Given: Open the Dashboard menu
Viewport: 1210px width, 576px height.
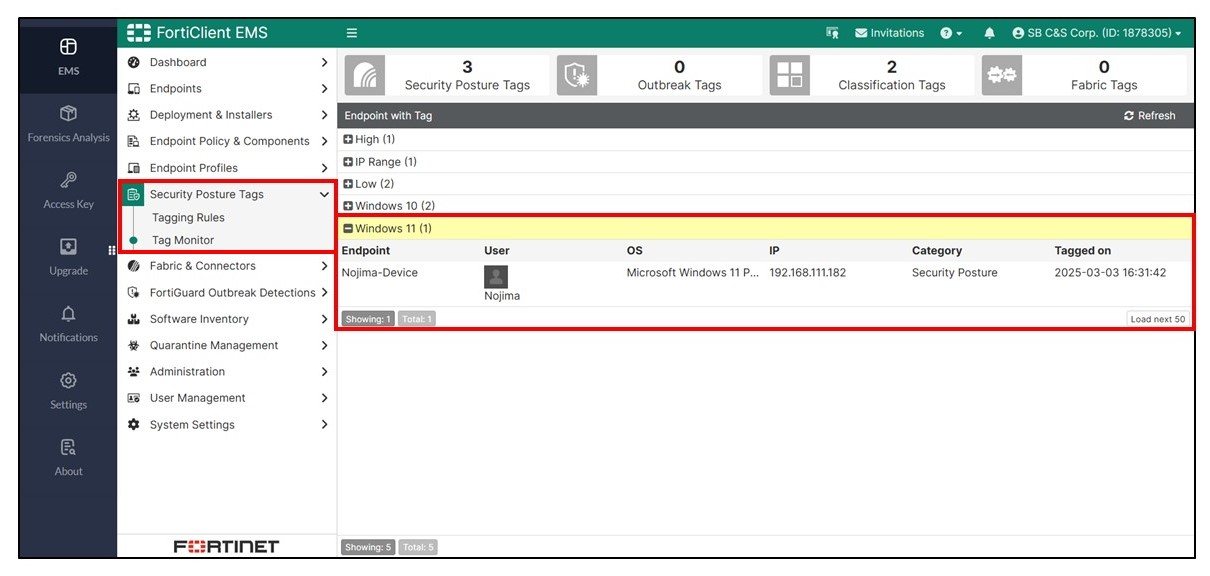Looking at the screenshot, I should (x=227, y=62).
